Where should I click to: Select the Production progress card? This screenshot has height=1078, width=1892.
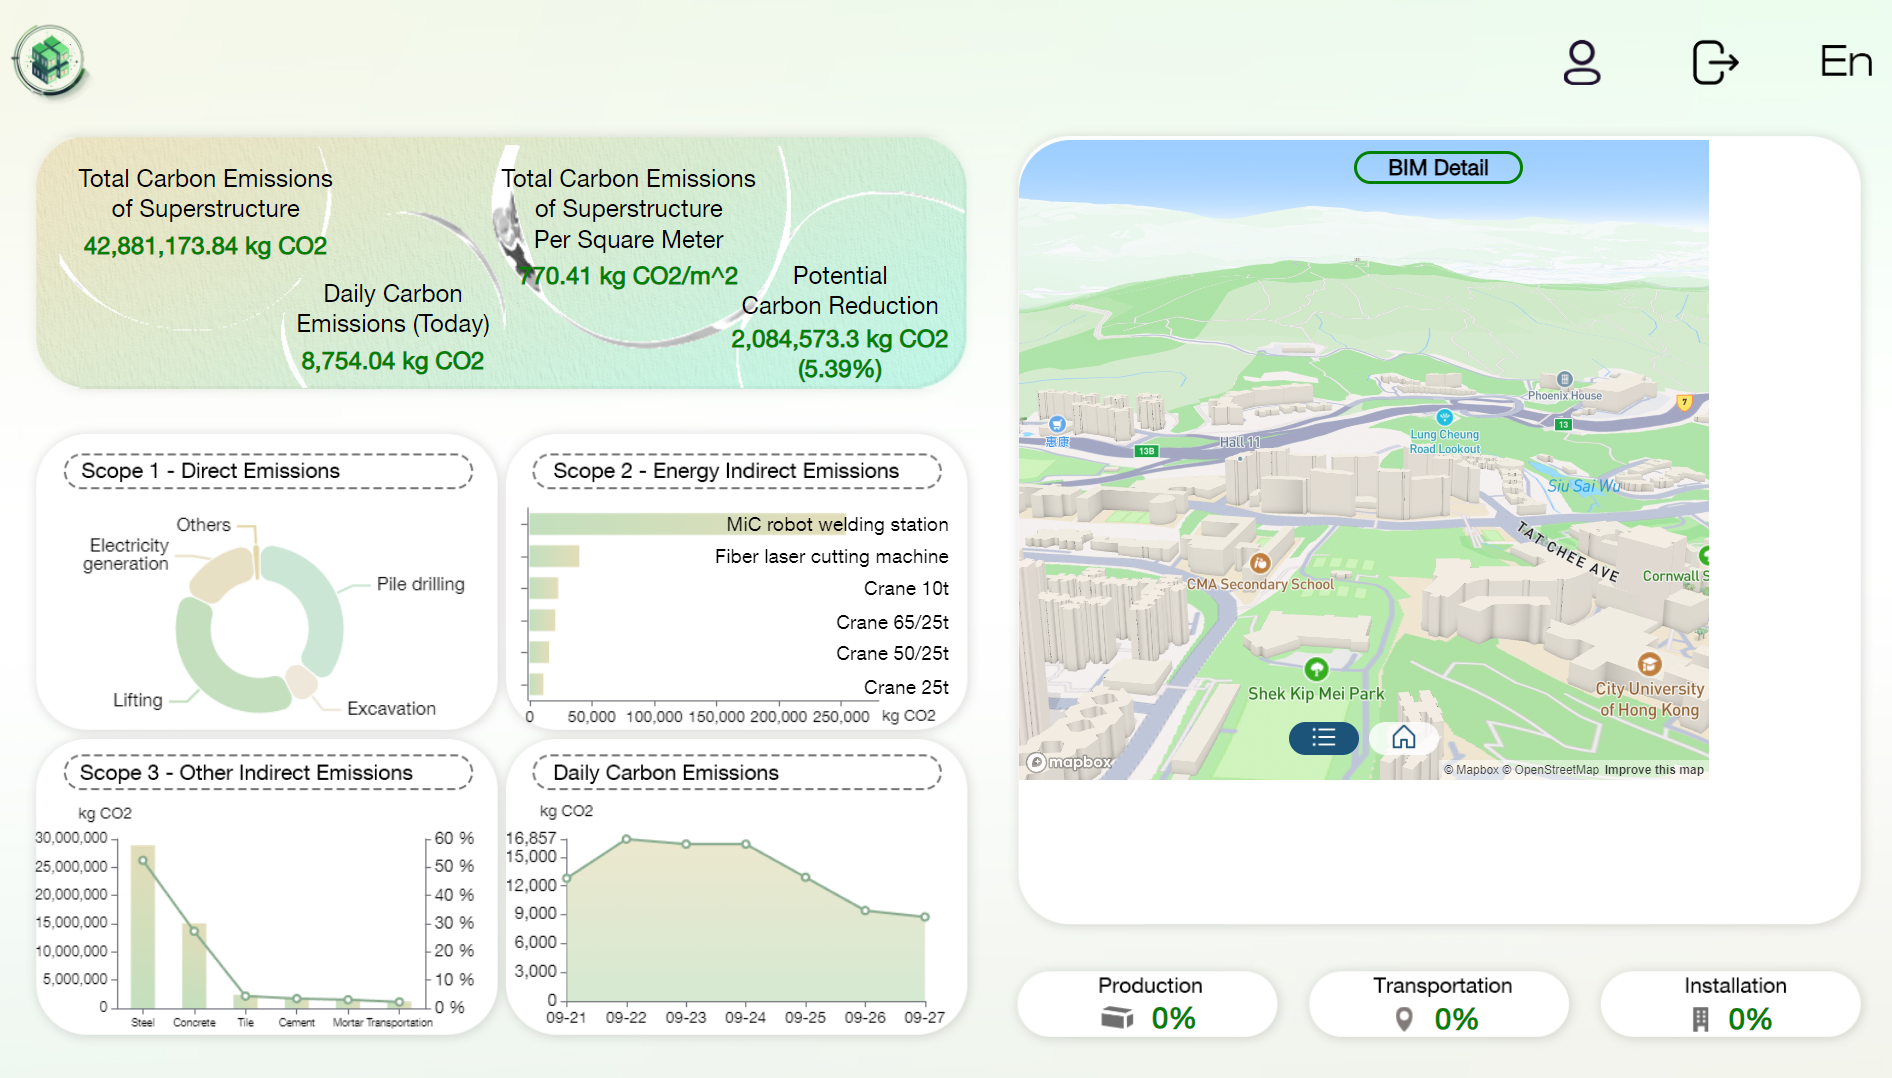click(x=1147, y=1003)
